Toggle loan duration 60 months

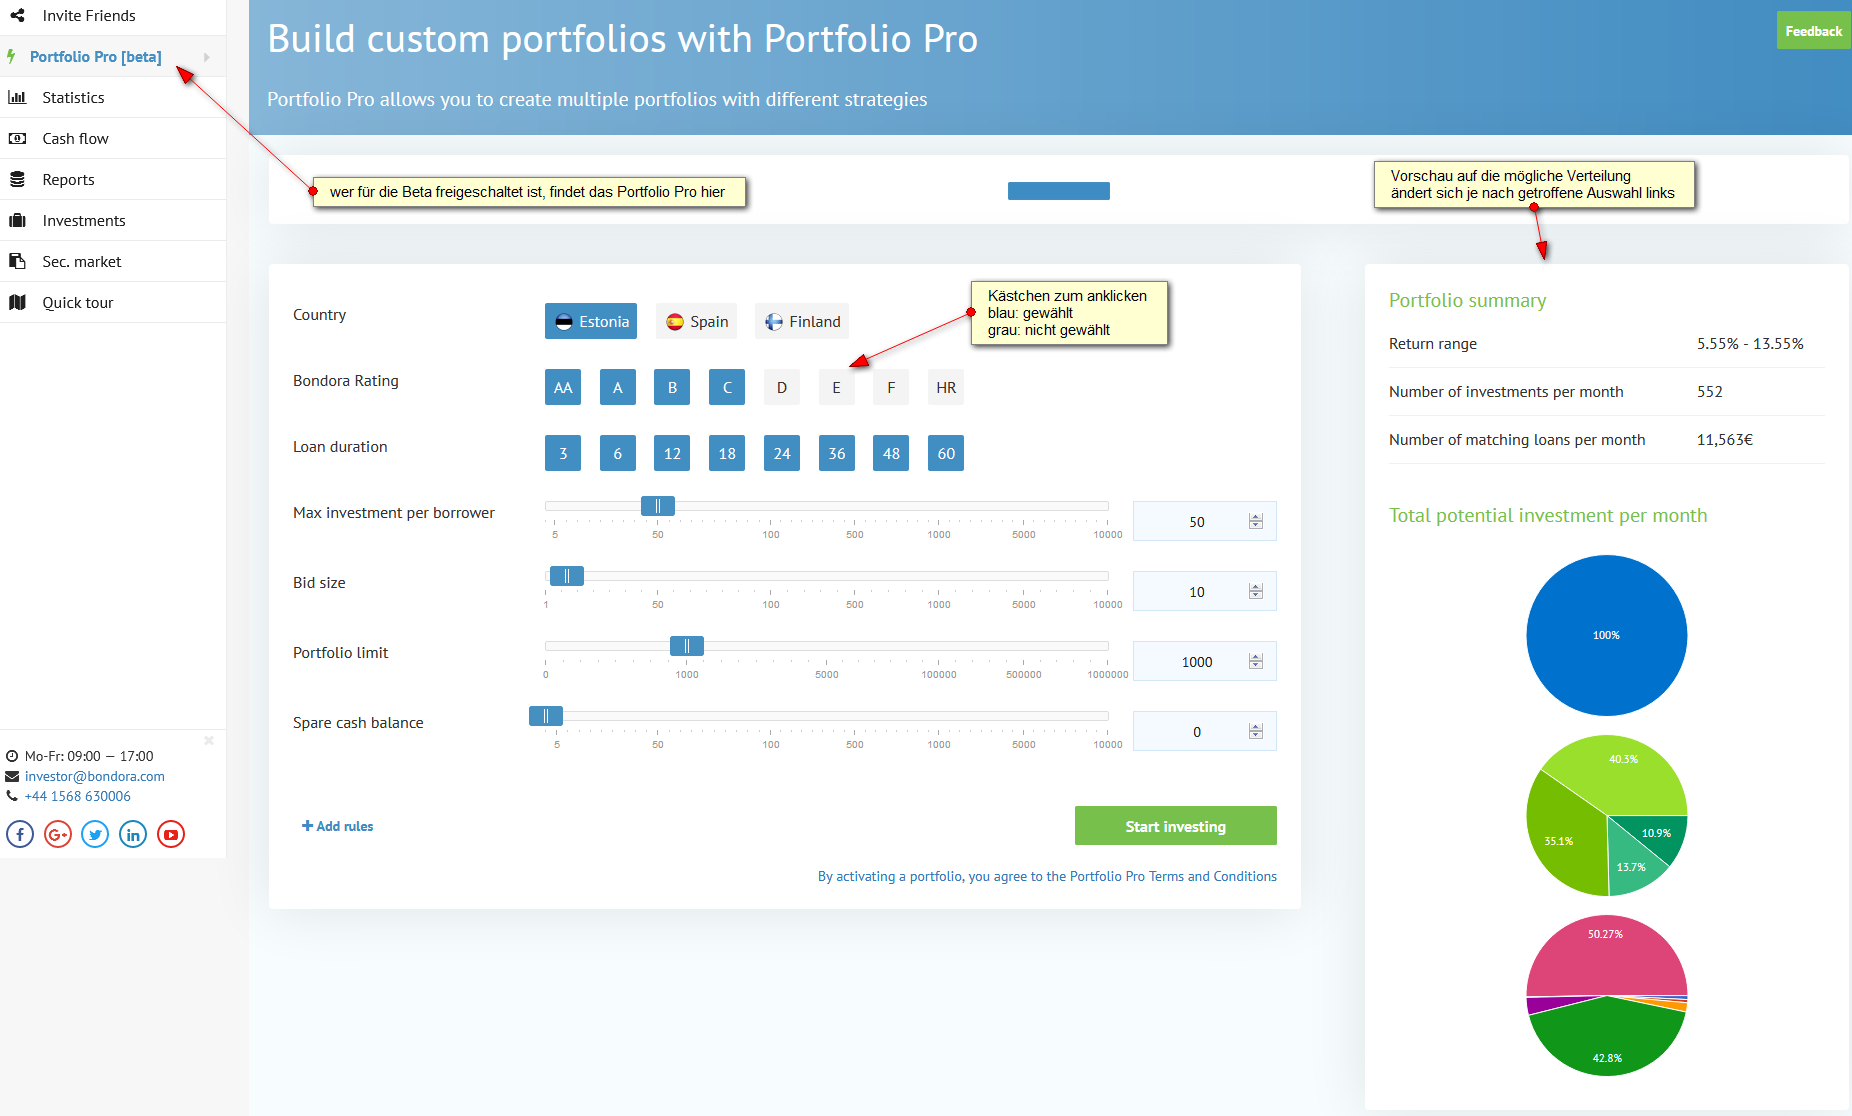pyautogui.click(x=946, y=453)
